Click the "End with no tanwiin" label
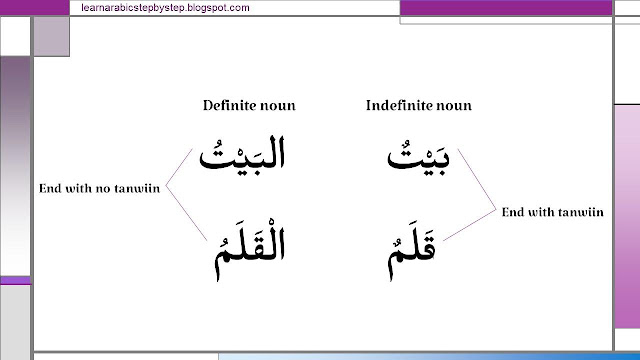640x360 pixels. [x=100, y=189]
